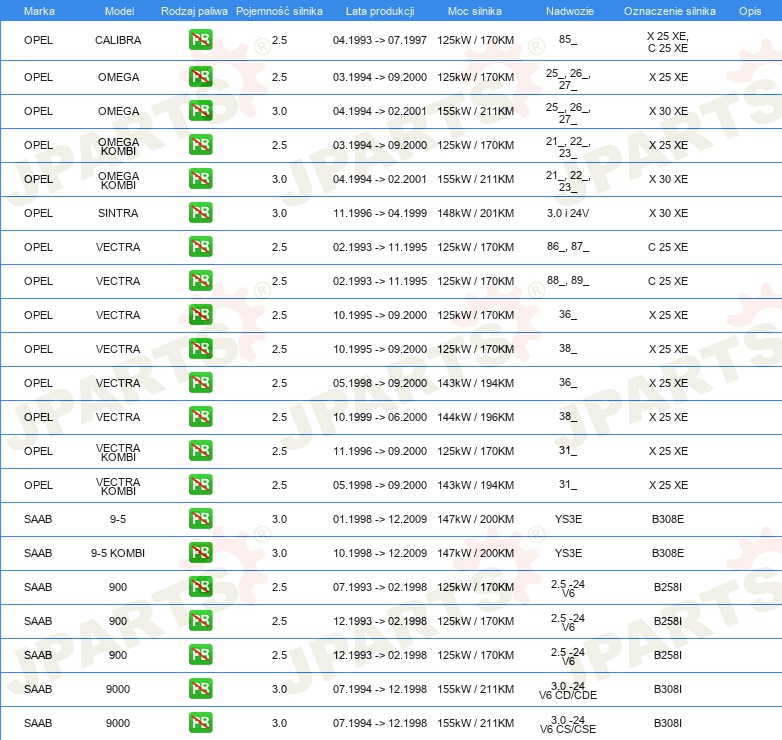The width and height of the screenshot is (782, 740).
Task: Click the fuel icon for VECTRA 38_ 125kW
Action: [200, 349]
